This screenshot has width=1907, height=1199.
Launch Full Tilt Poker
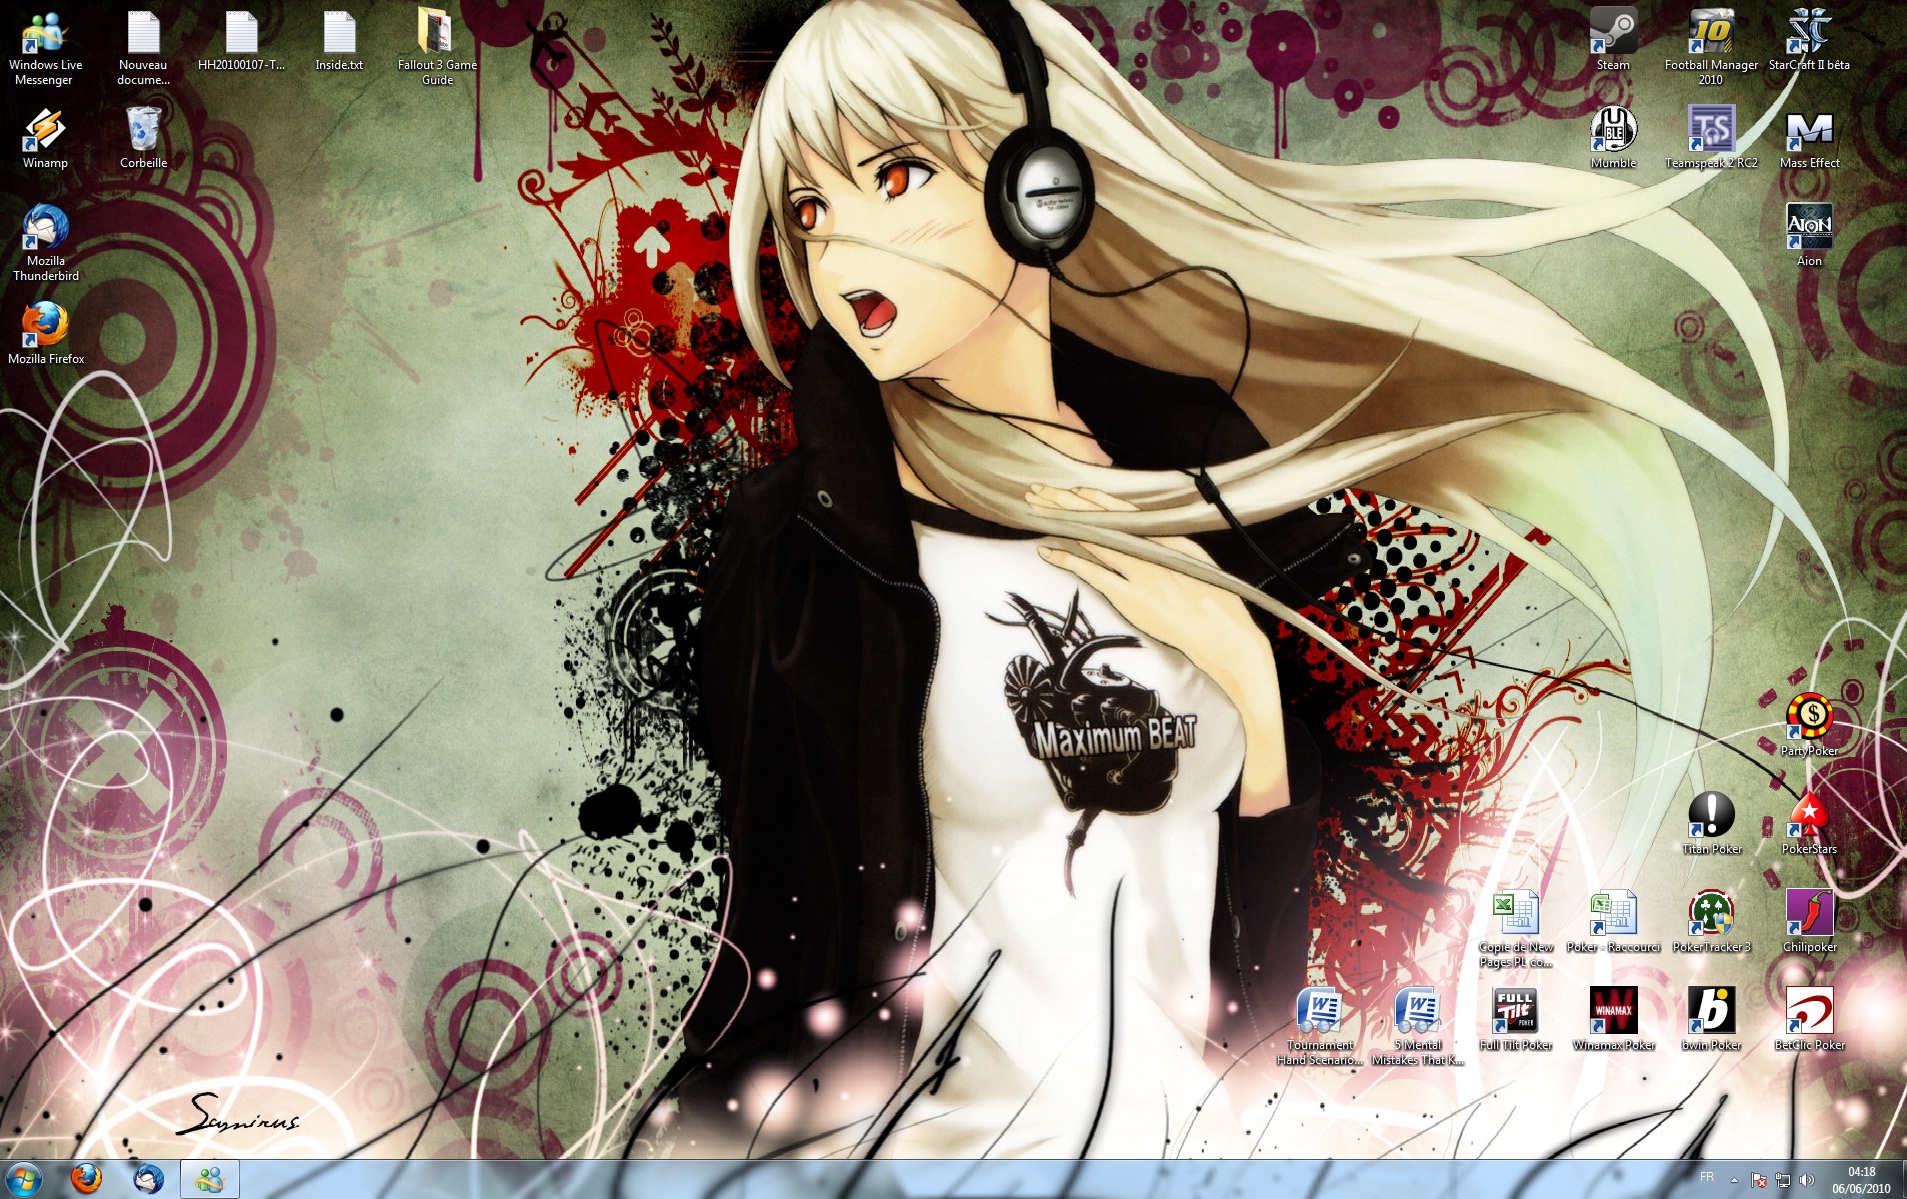1515,1021
